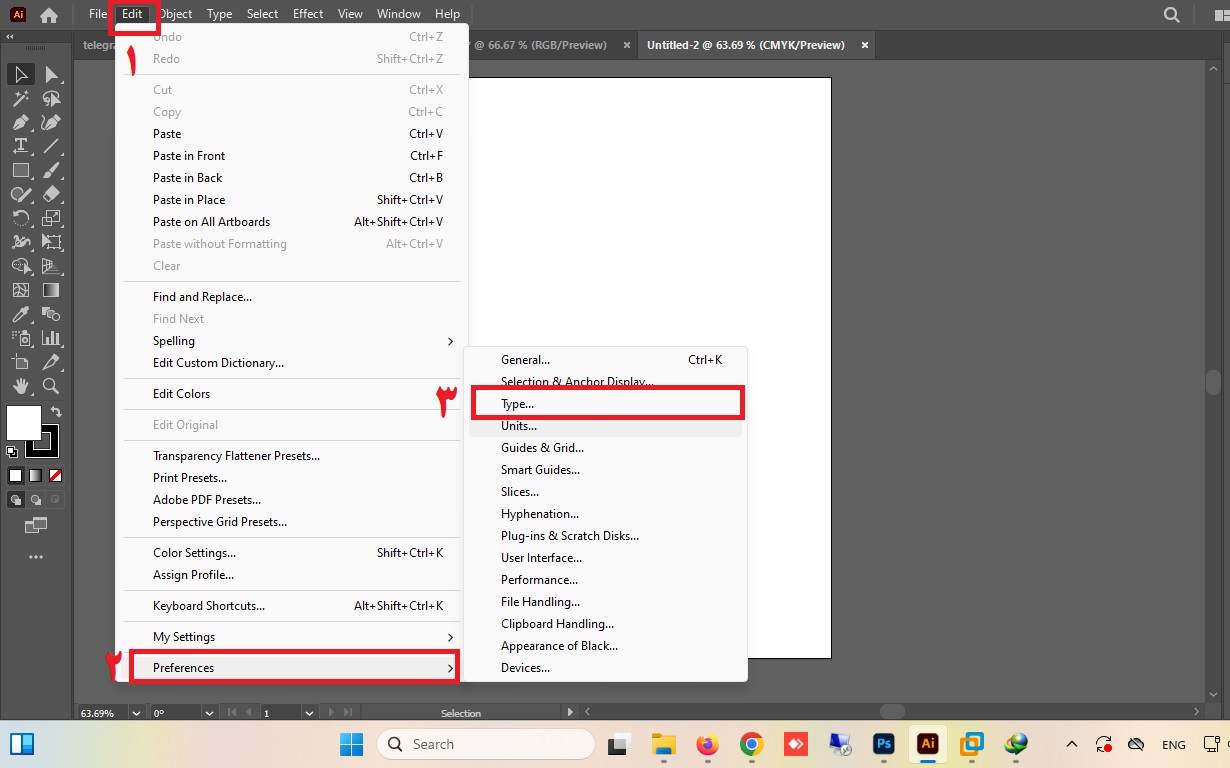Pick the Magic Wand tool

[20, 99]
